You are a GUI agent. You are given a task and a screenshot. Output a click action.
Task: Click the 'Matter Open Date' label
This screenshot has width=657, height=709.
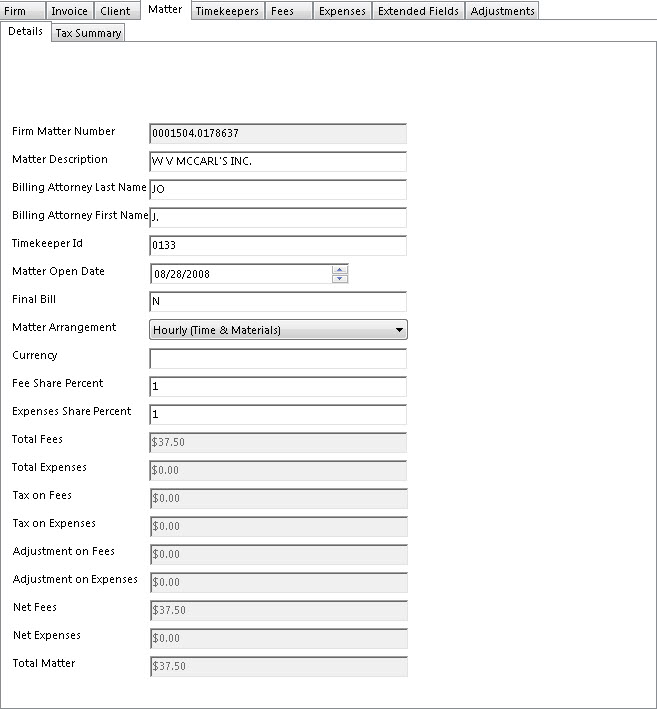tap(58, 271)
